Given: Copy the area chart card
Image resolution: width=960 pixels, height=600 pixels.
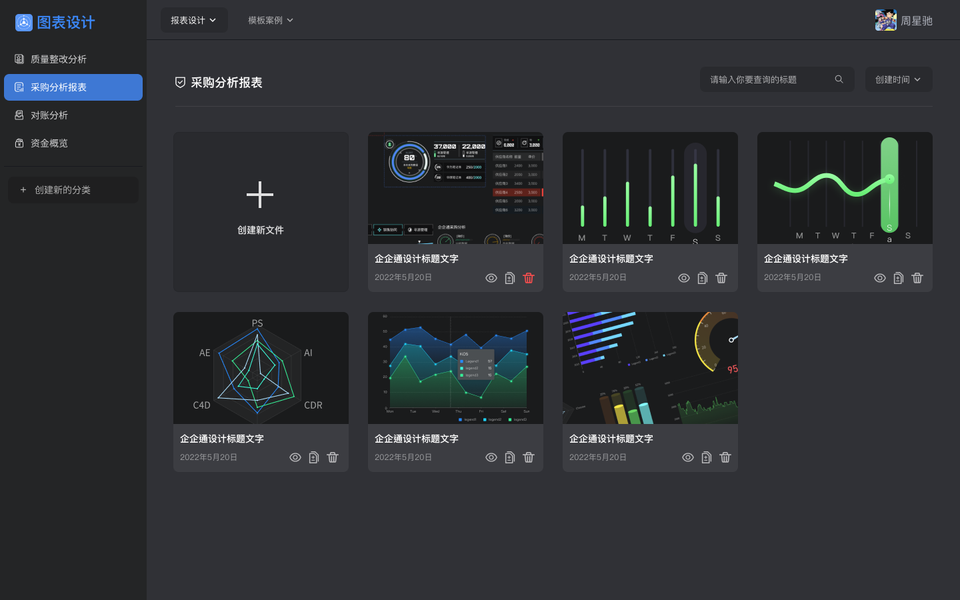Looking at the screenshot, I should [509, 457].
